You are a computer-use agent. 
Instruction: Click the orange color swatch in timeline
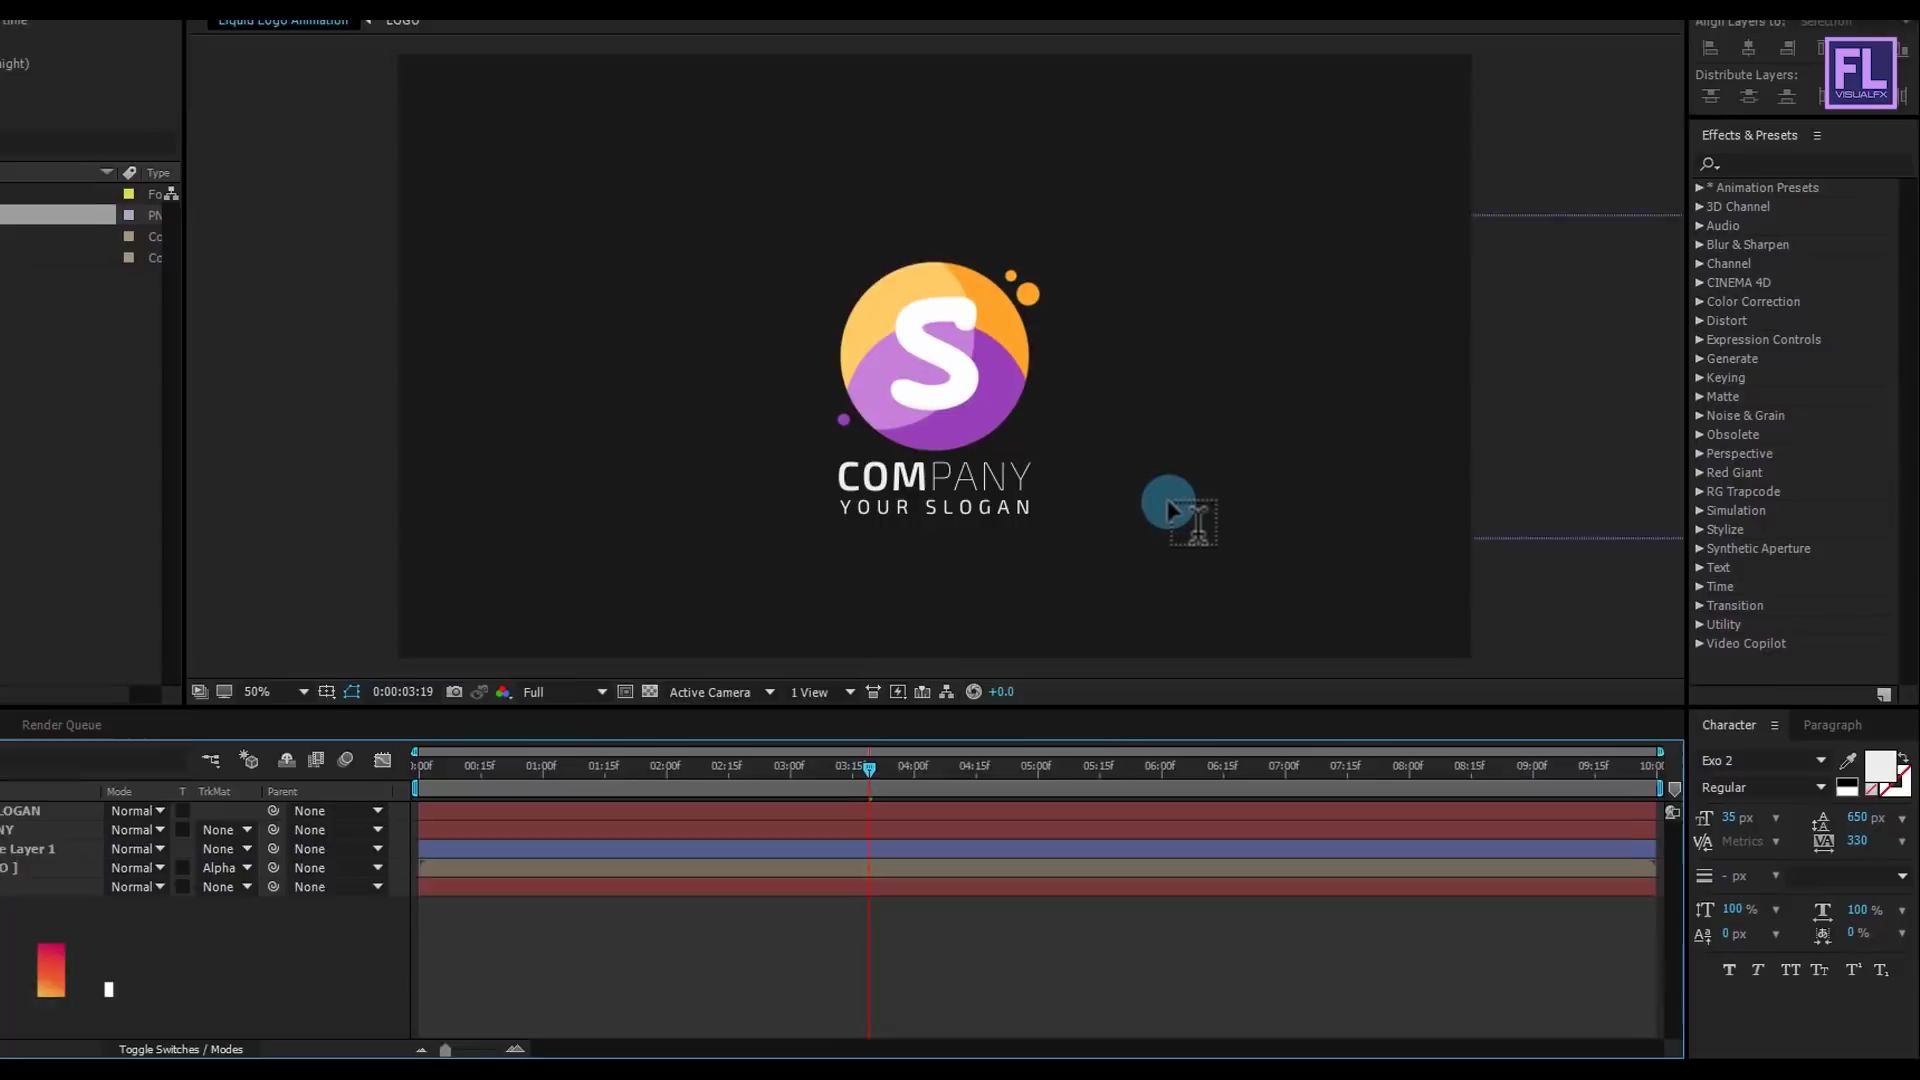pos(50,968)
